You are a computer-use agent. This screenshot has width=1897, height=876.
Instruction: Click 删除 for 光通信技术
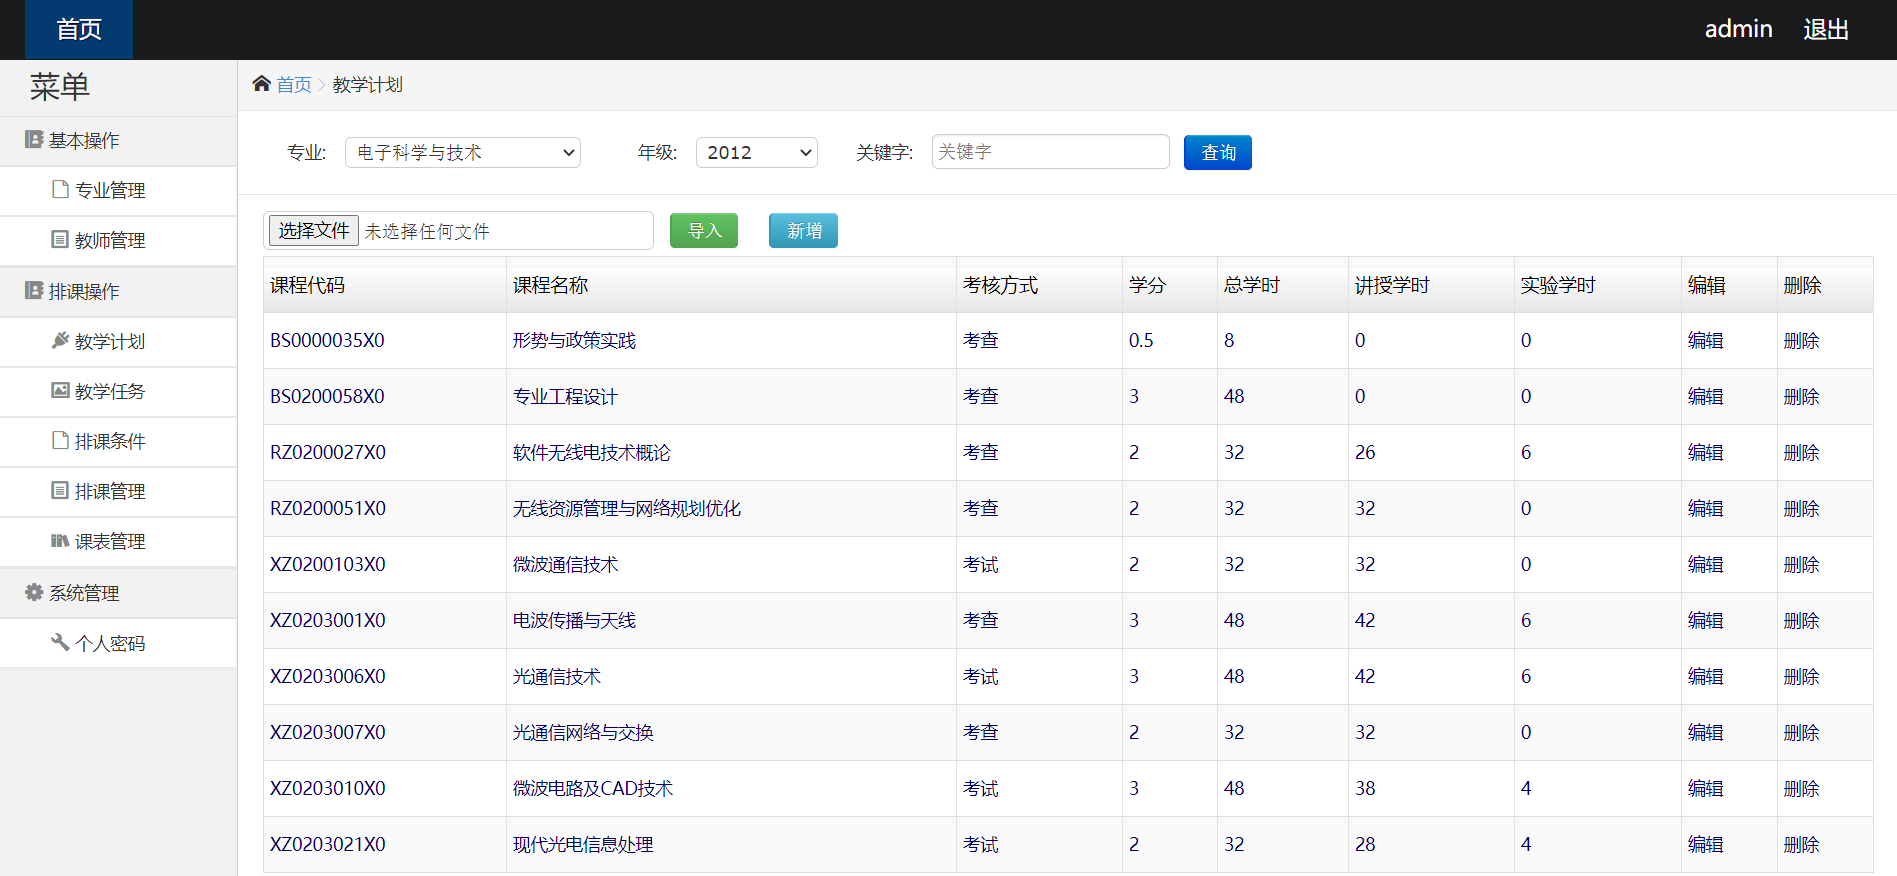(1801, 677)
